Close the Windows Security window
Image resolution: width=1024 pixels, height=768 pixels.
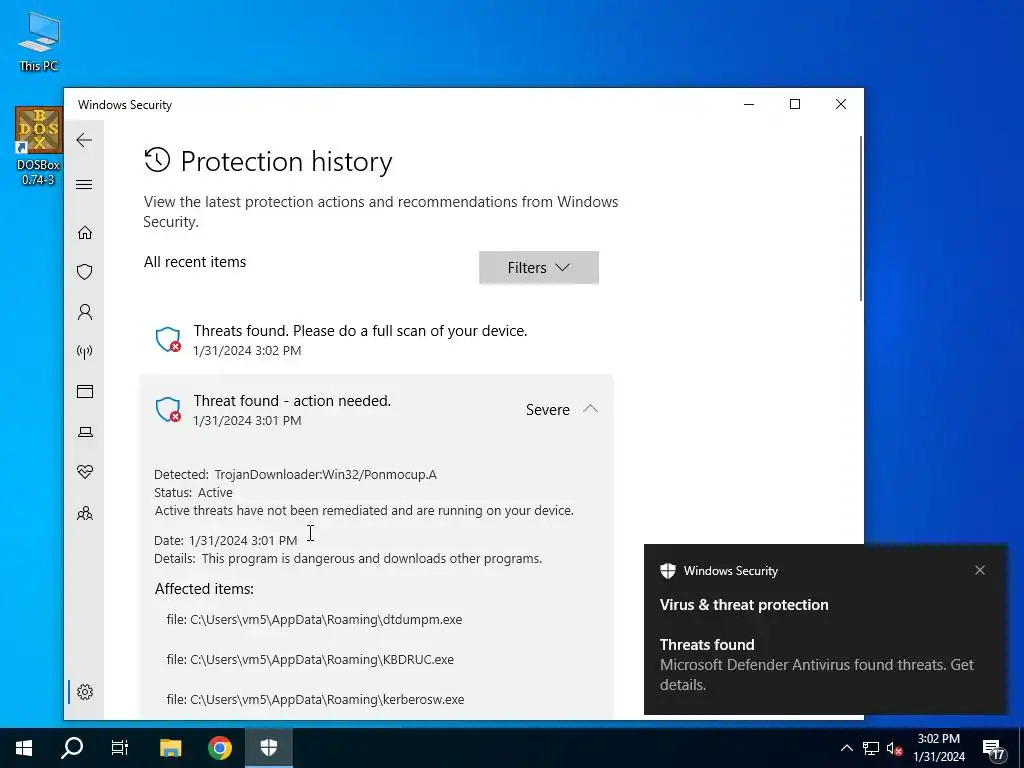click(841, 104)
